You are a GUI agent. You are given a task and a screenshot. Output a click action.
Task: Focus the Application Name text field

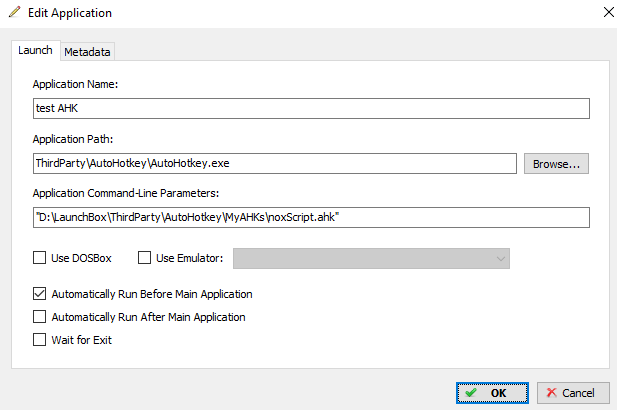coord(311,108)
